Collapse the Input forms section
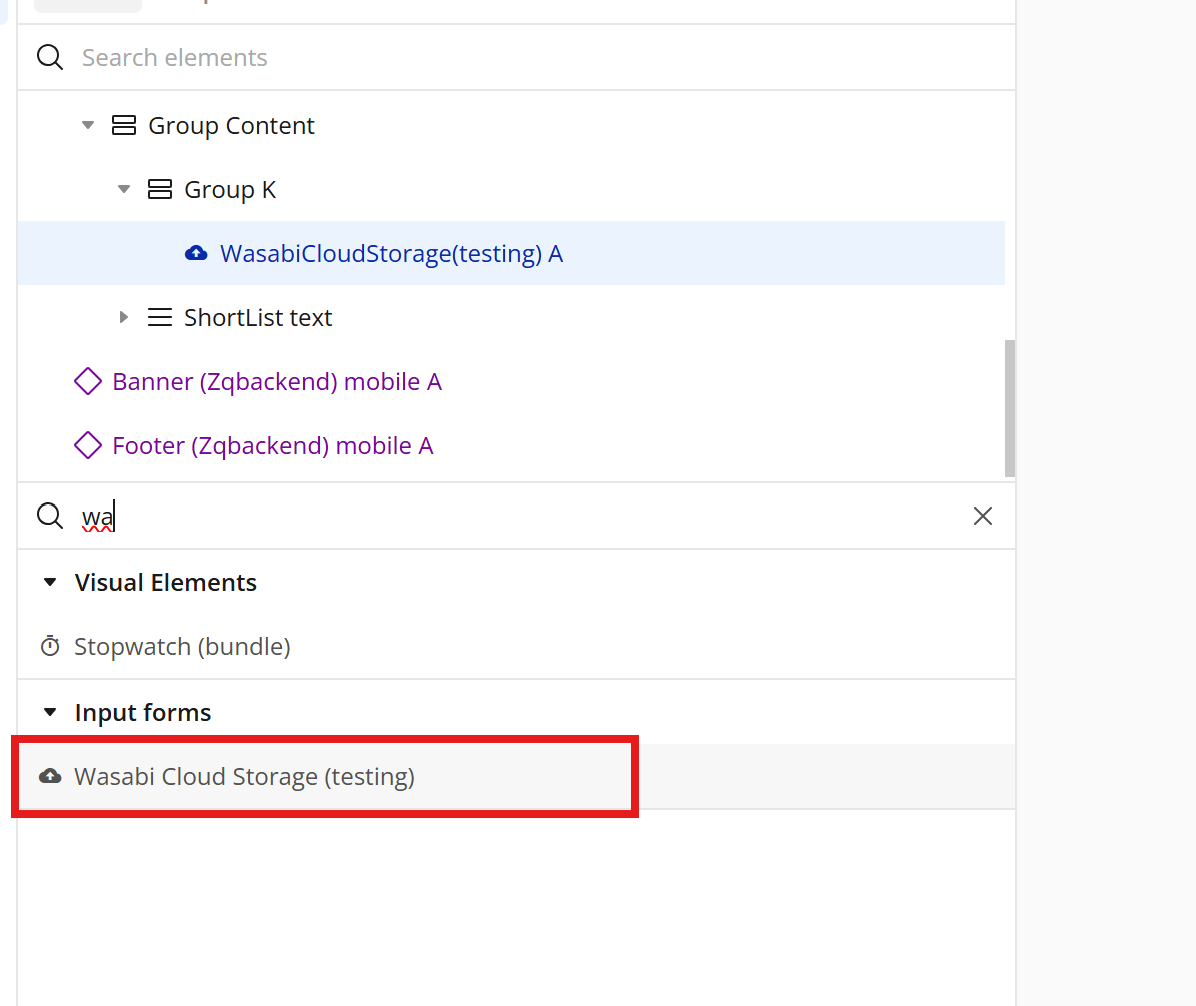Screen dimensions: 1196x1006 50,713
